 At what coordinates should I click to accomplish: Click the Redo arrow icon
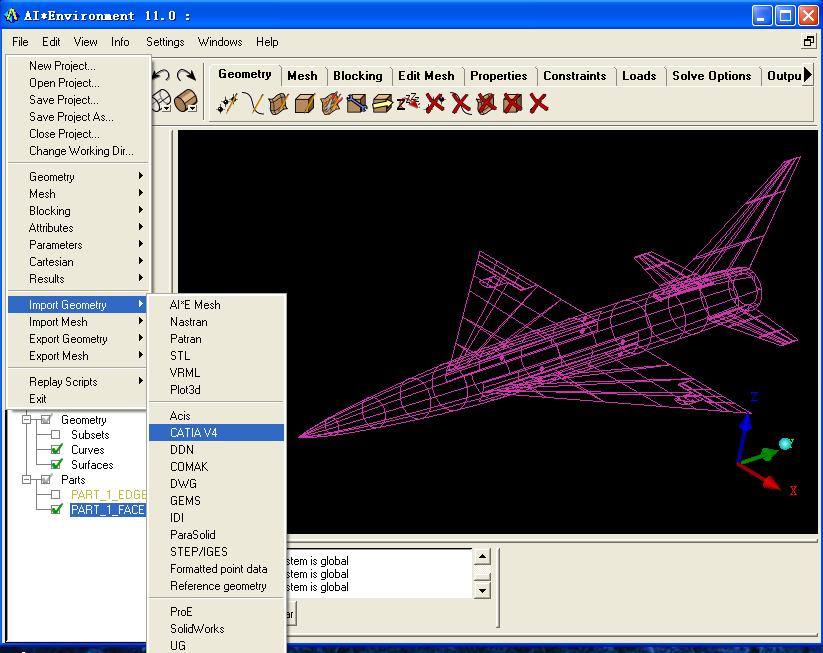[x=186, y=76]
